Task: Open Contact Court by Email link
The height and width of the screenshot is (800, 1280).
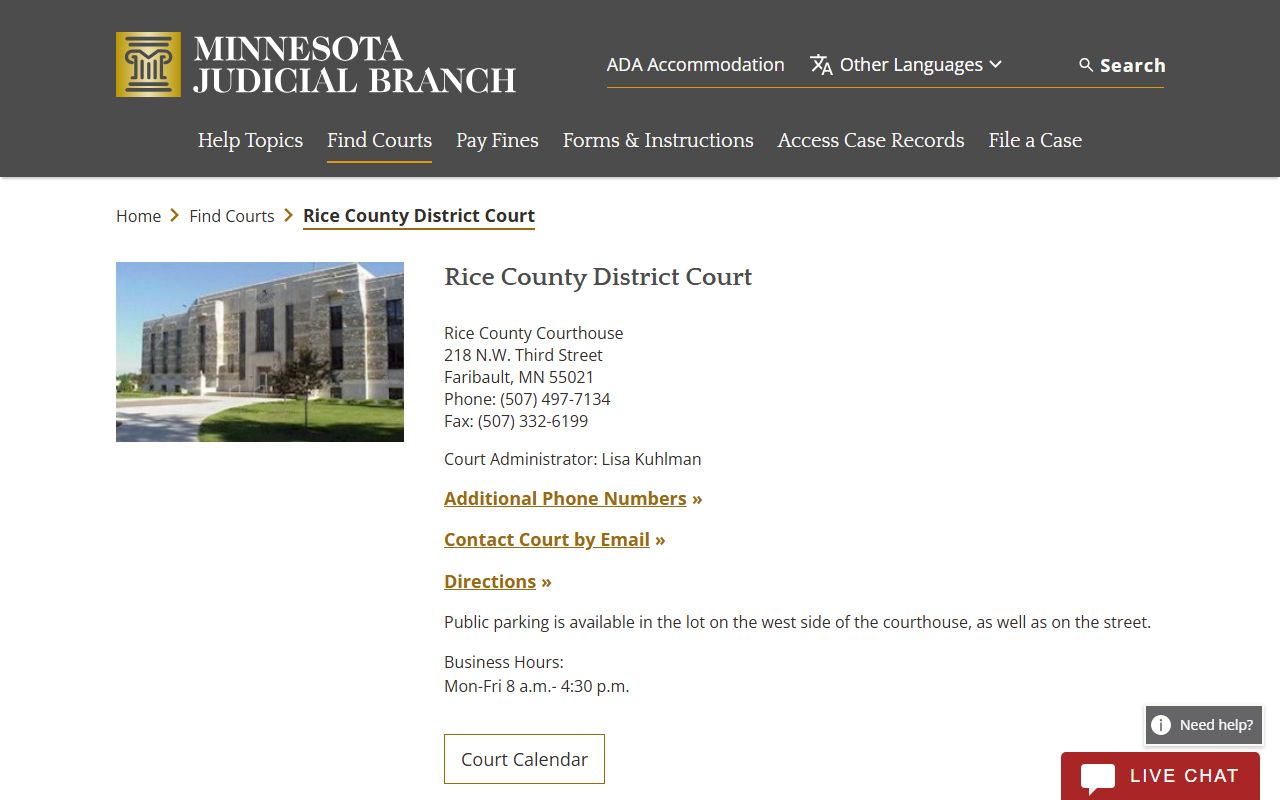Action: pyautogui.click(x=547, y=540)
